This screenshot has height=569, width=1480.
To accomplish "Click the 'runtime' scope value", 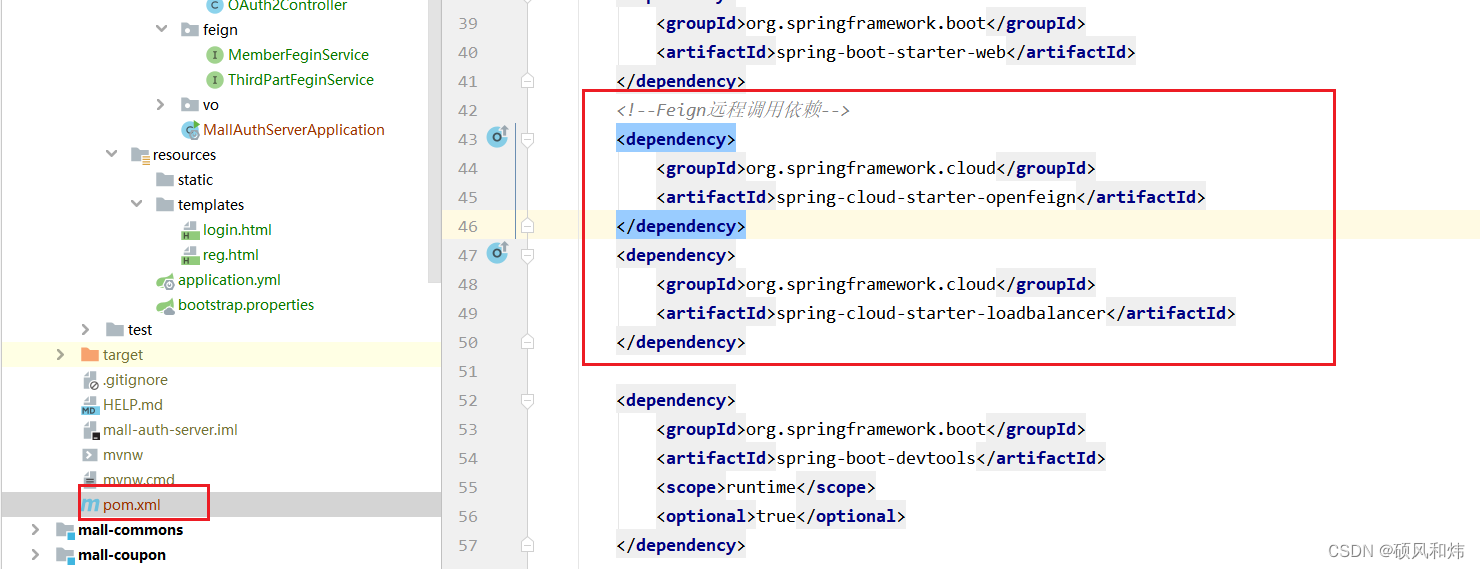I will coord(761,487).
